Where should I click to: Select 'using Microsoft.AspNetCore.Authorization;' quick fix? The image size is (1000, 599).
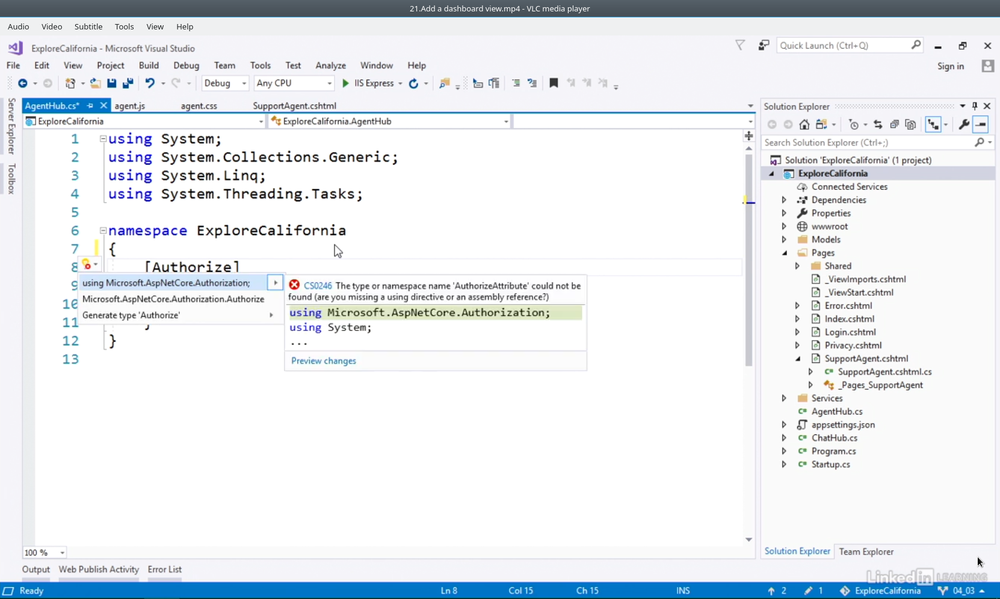166,283
